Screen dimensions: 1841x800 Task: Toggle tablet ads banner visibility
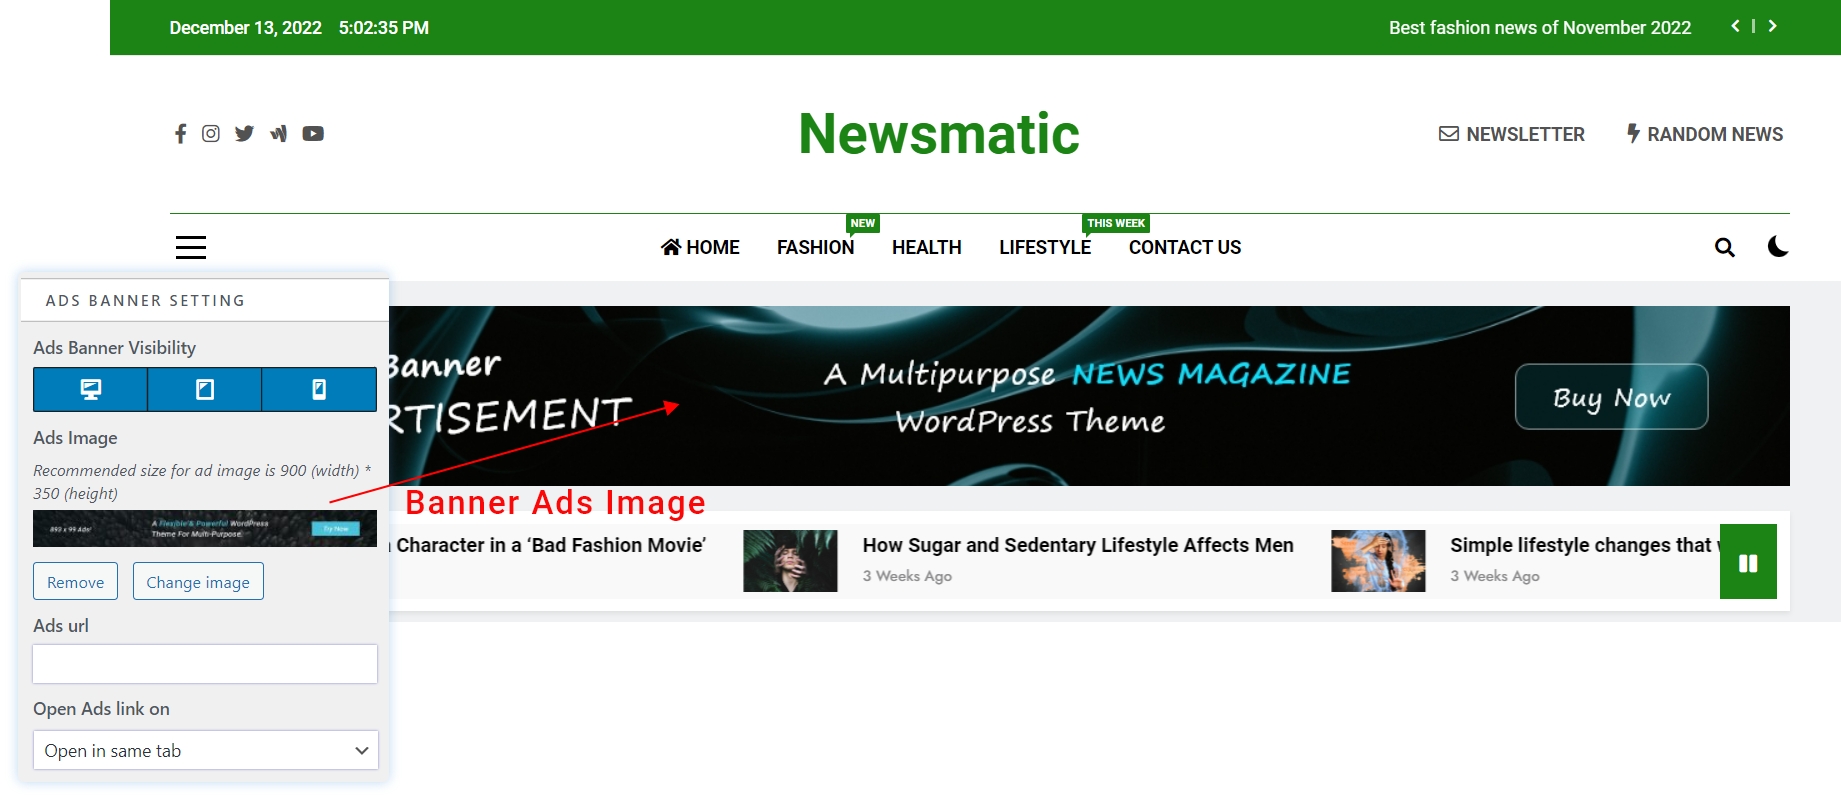click(205, 390)
